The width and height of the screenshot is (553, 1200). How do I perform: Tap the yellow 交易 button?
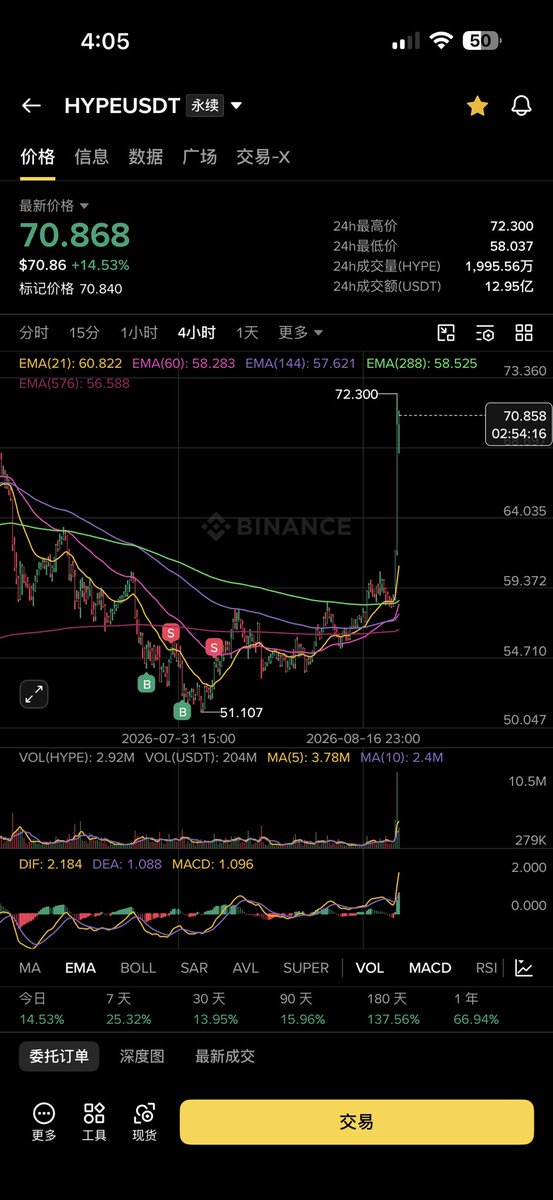click(x=357, y=1122)
